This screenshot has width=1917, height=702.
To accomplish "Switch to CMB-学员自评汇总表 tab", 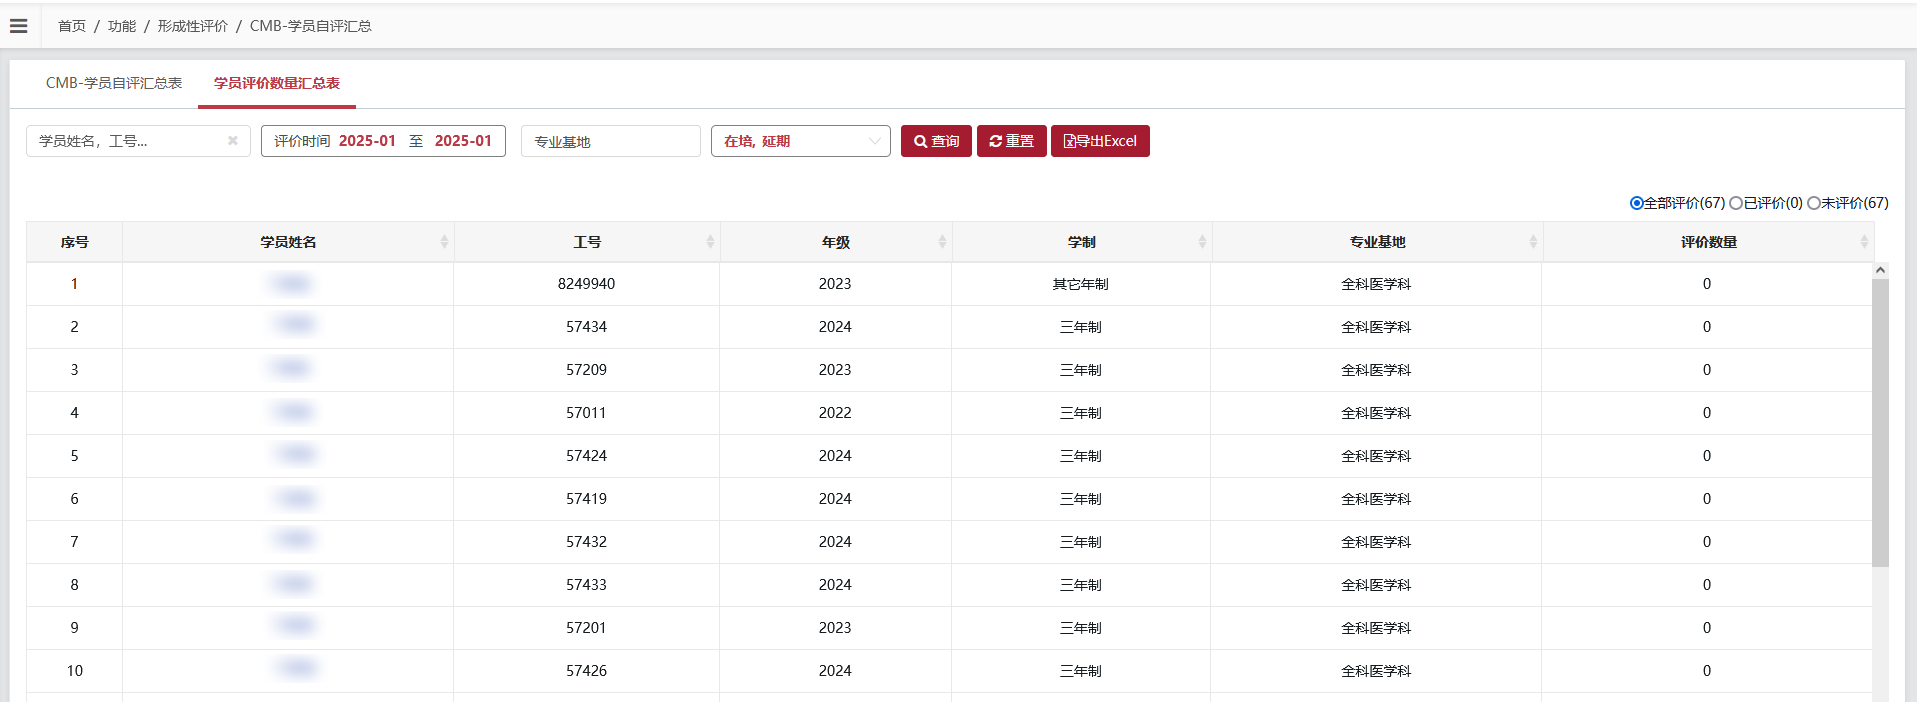I will (x=114, y=83).
